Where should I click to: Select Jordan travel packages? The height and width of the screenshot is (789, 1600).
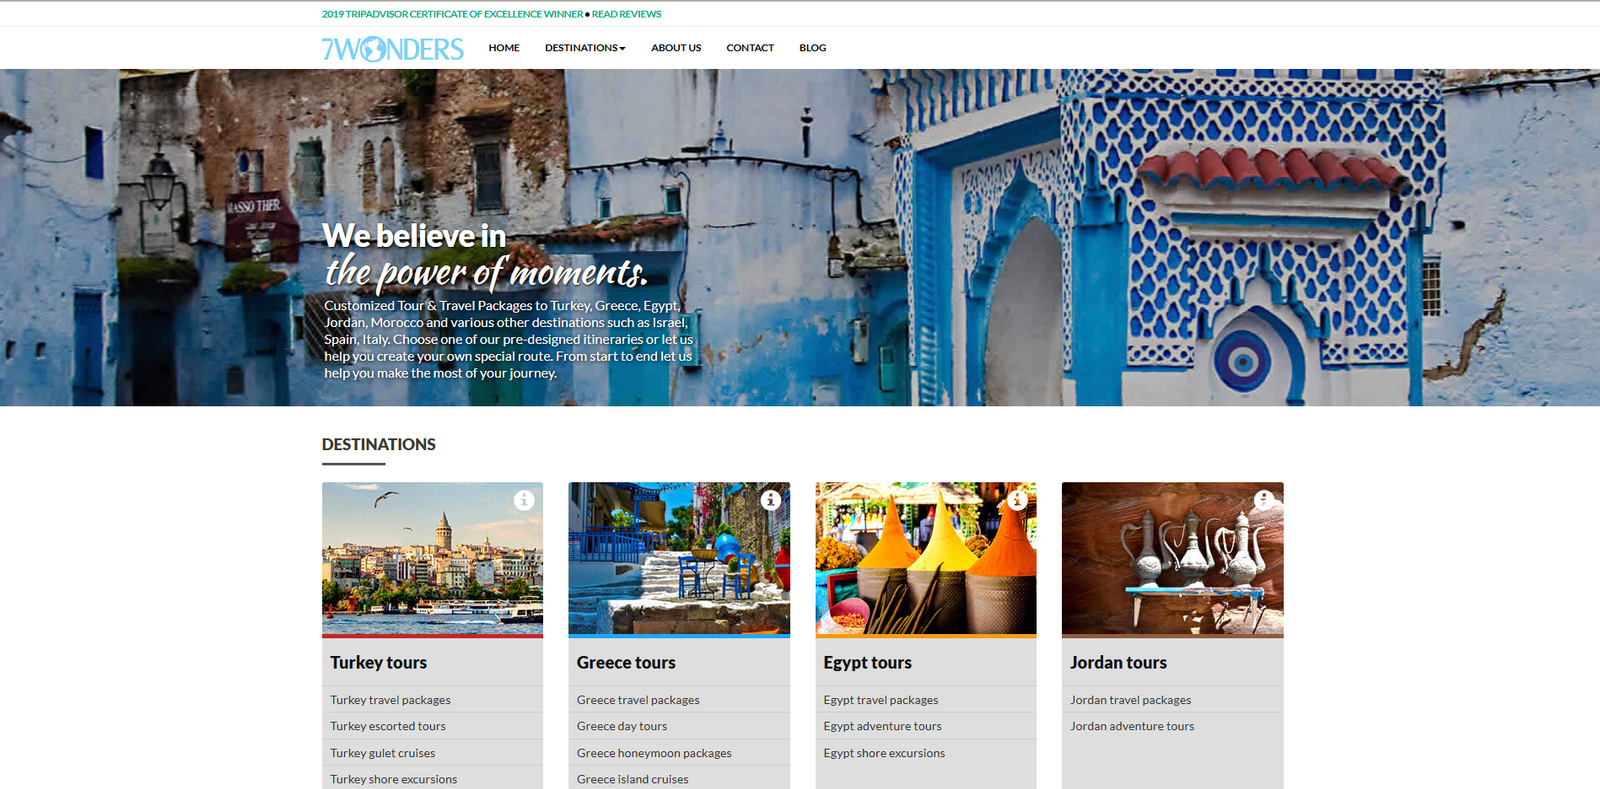1131,700
